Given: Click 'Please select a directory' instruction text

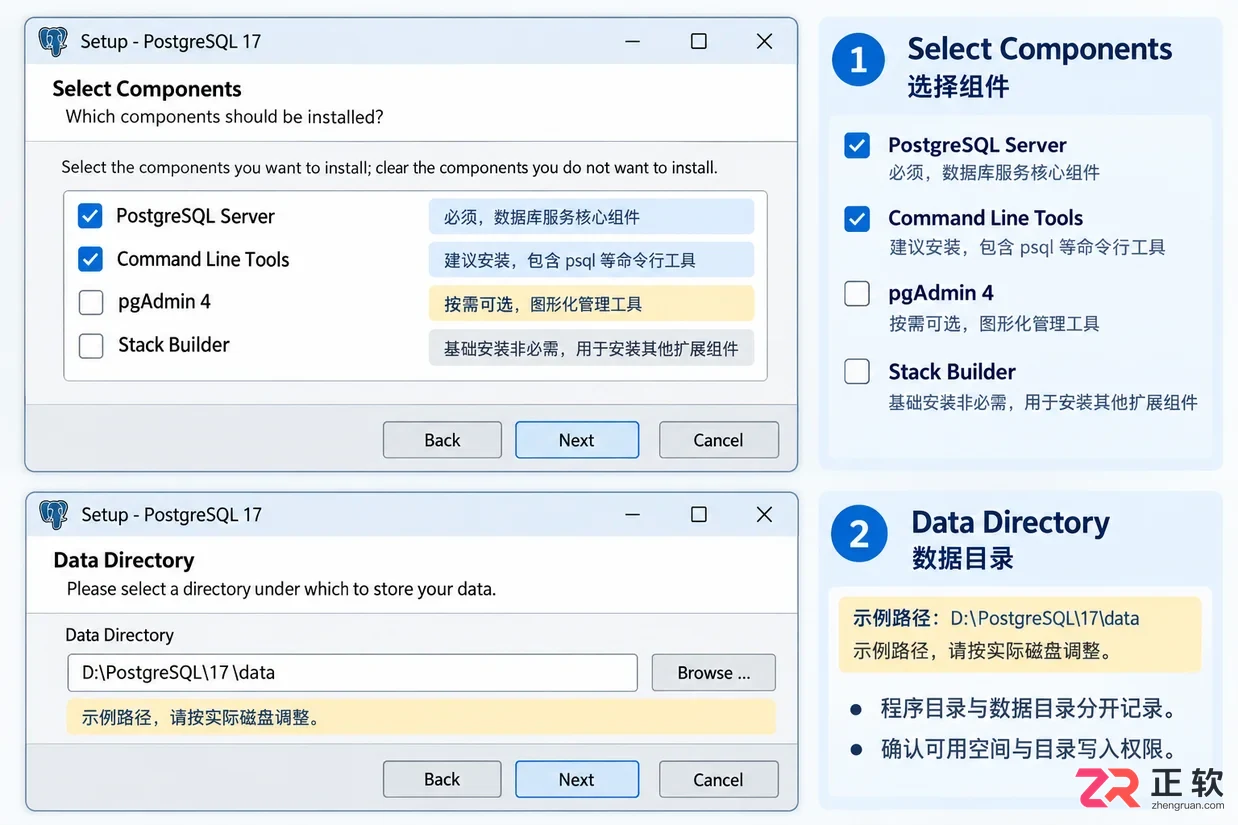Looking at the screenshot, I should pos(281,589).
